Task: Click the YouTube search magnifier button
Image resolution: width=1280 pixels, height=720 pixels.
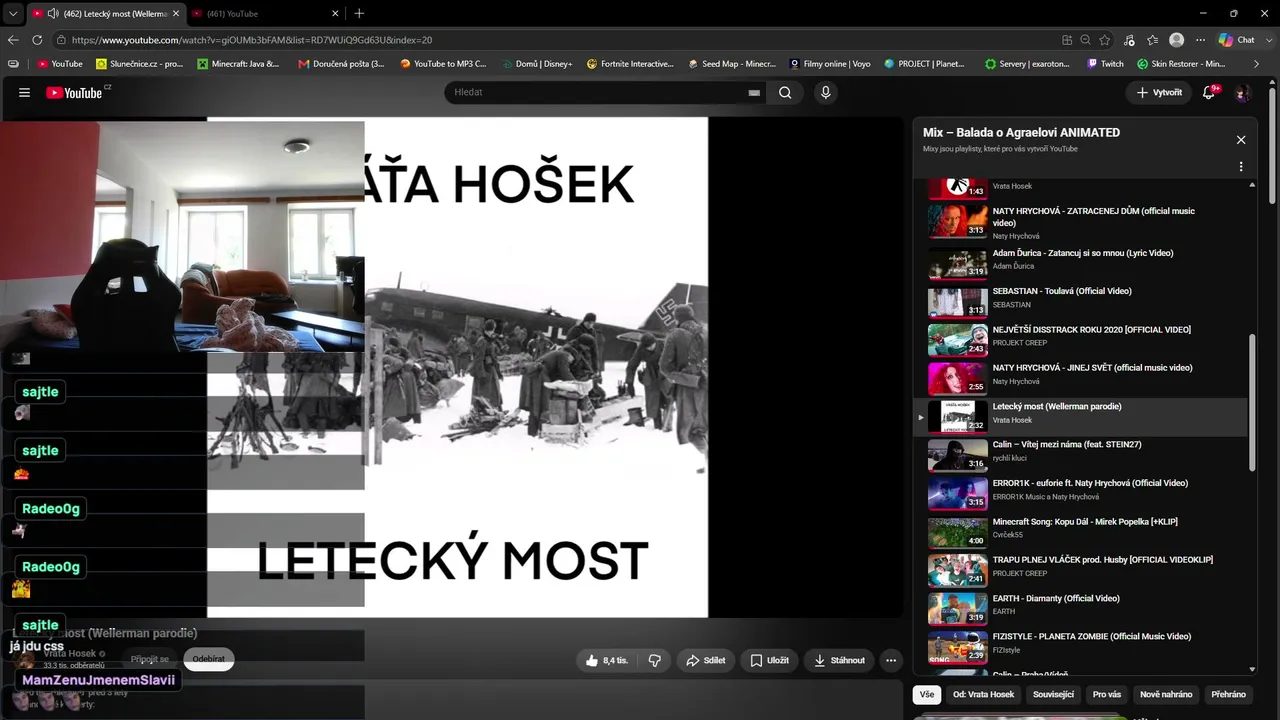Action: click(x=785, y=93)
